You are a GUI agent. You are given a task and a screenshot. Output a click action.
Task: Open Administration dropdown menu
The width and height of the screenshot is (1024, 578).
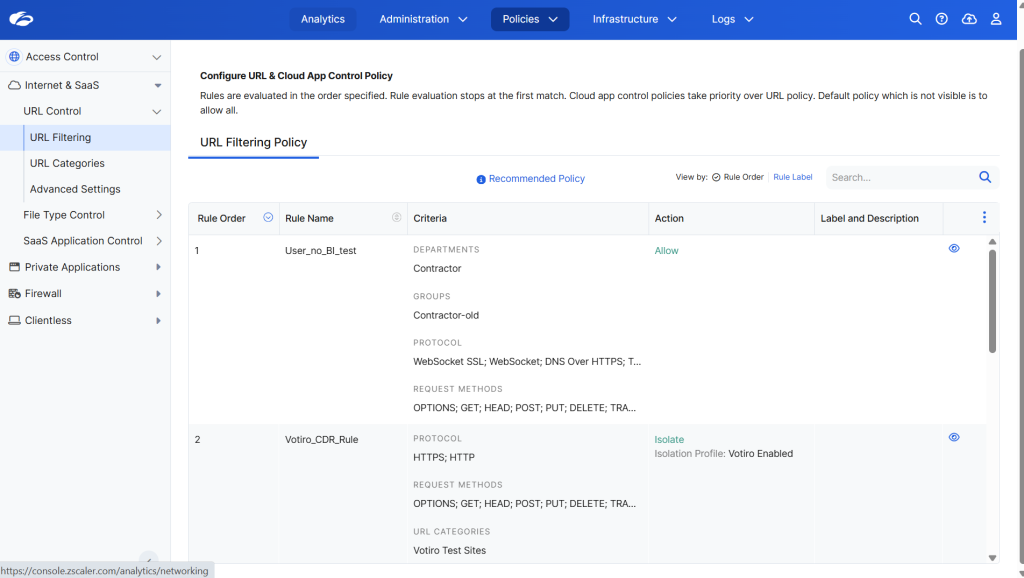point(423,19)
